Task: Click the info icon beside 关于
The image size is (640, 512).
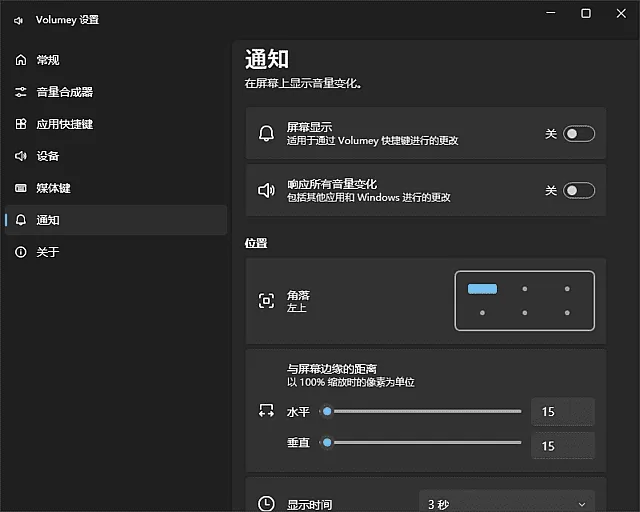Action: tap(21, 252)
